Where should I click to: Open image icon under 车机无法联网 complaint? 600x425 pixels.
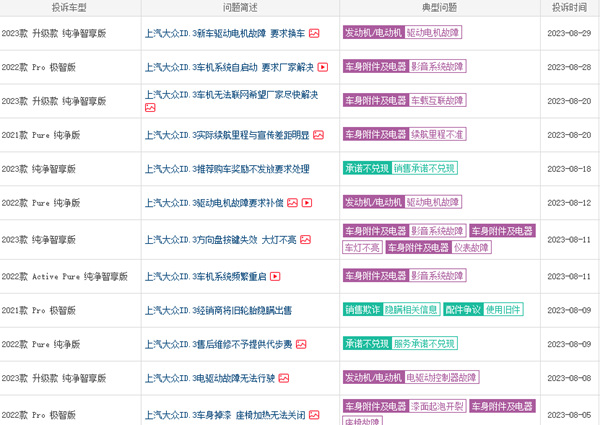point(150,107)
